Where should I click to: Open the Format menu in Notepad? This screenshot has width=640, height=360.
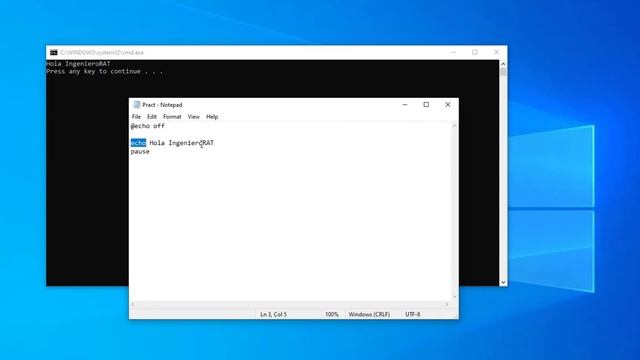[172, 117]
